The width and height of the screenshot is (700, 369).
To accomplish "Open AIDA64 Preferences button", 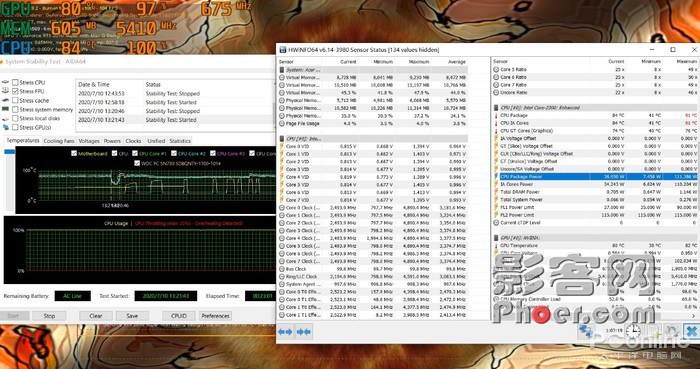I will pos(215,316).
